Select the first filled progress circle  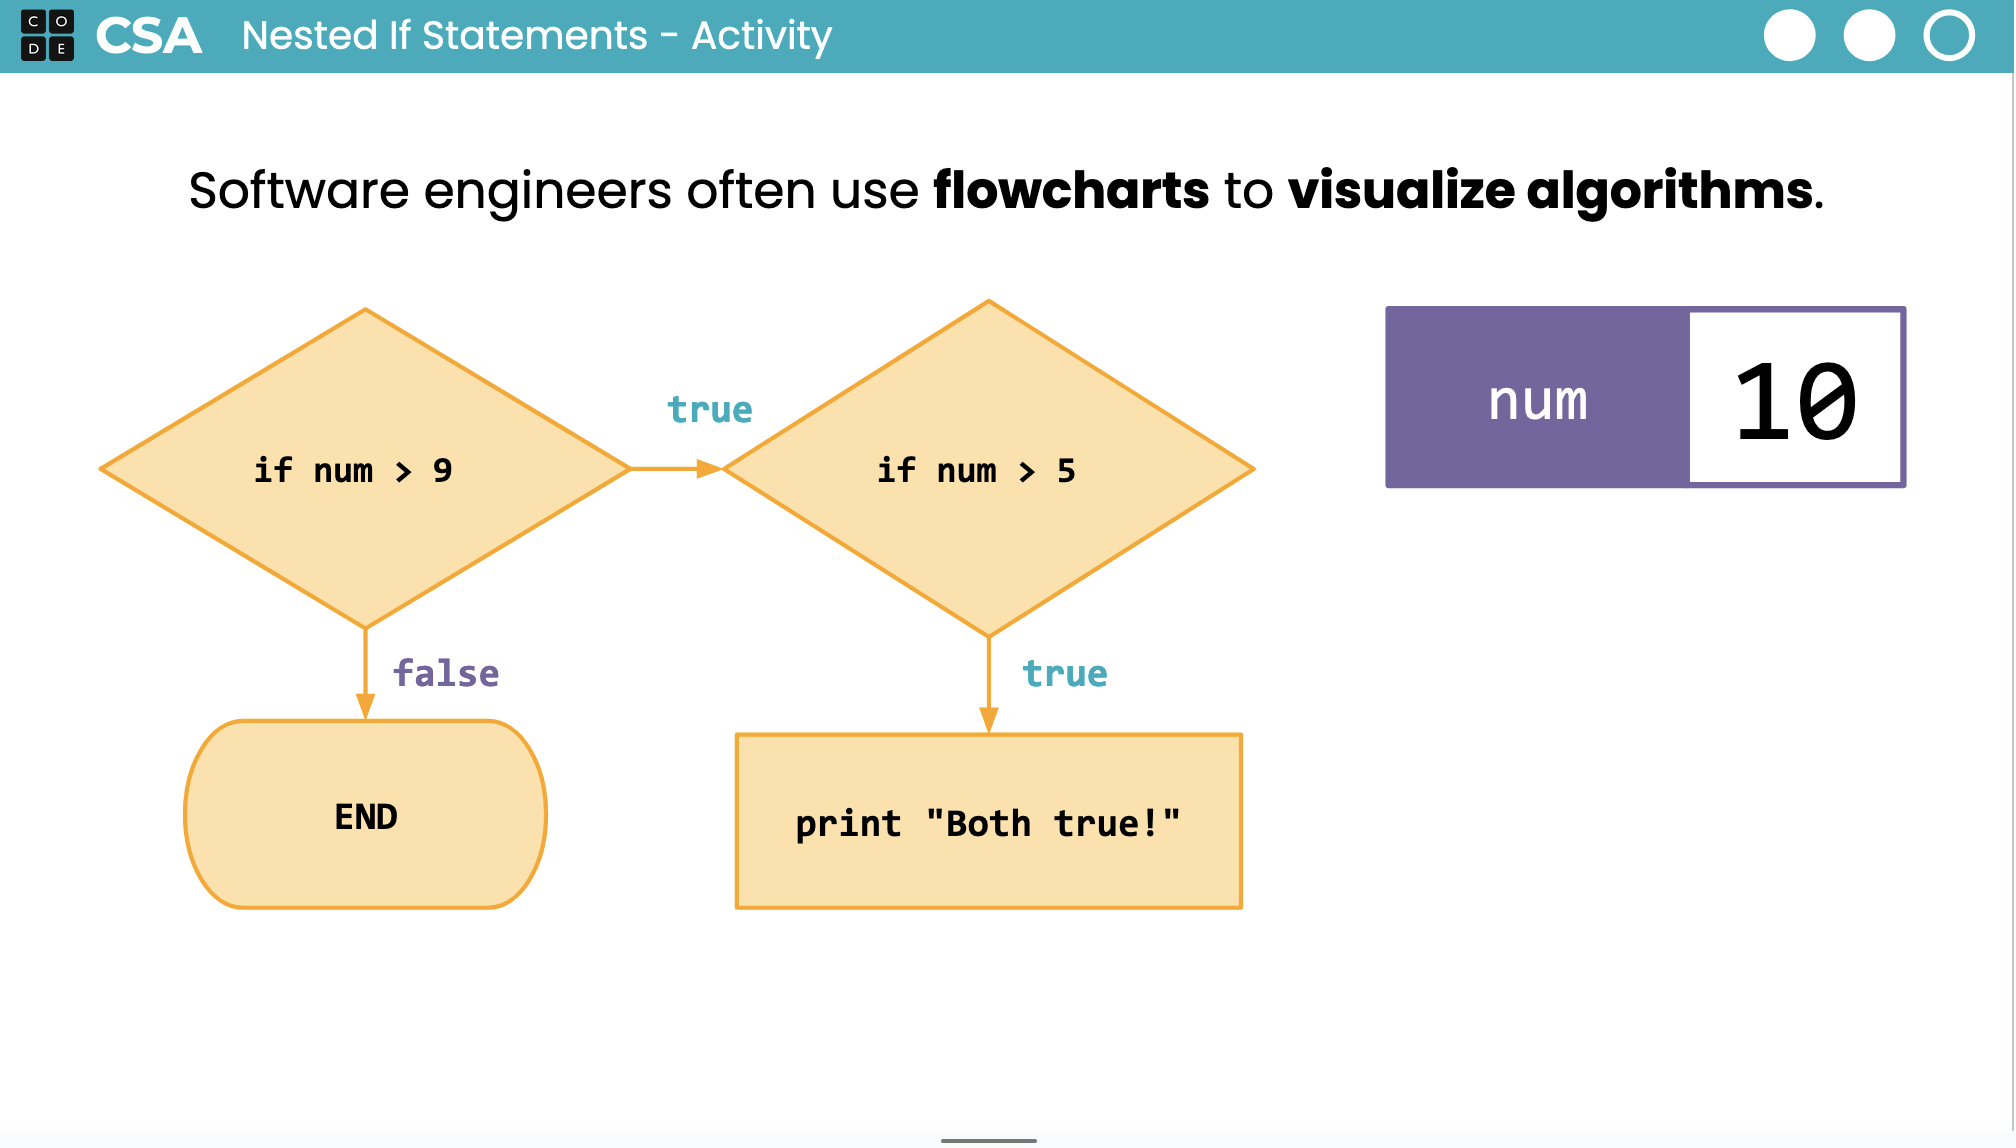1789,36
